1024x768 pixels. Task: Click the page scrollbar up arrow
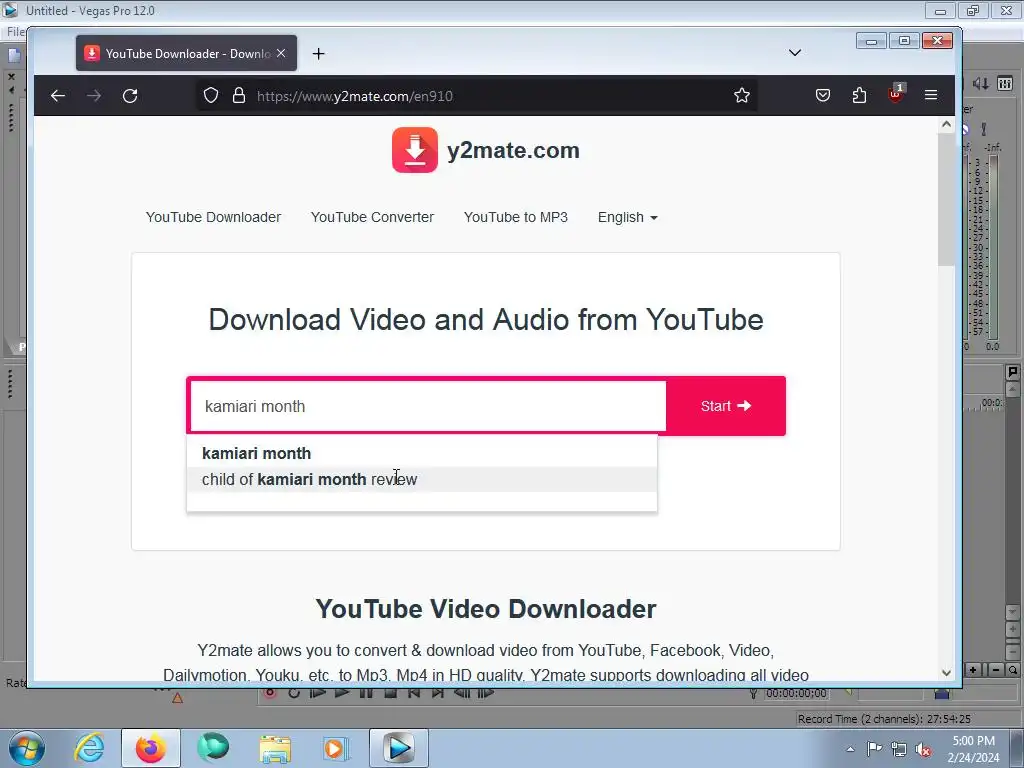coord(946,125)
